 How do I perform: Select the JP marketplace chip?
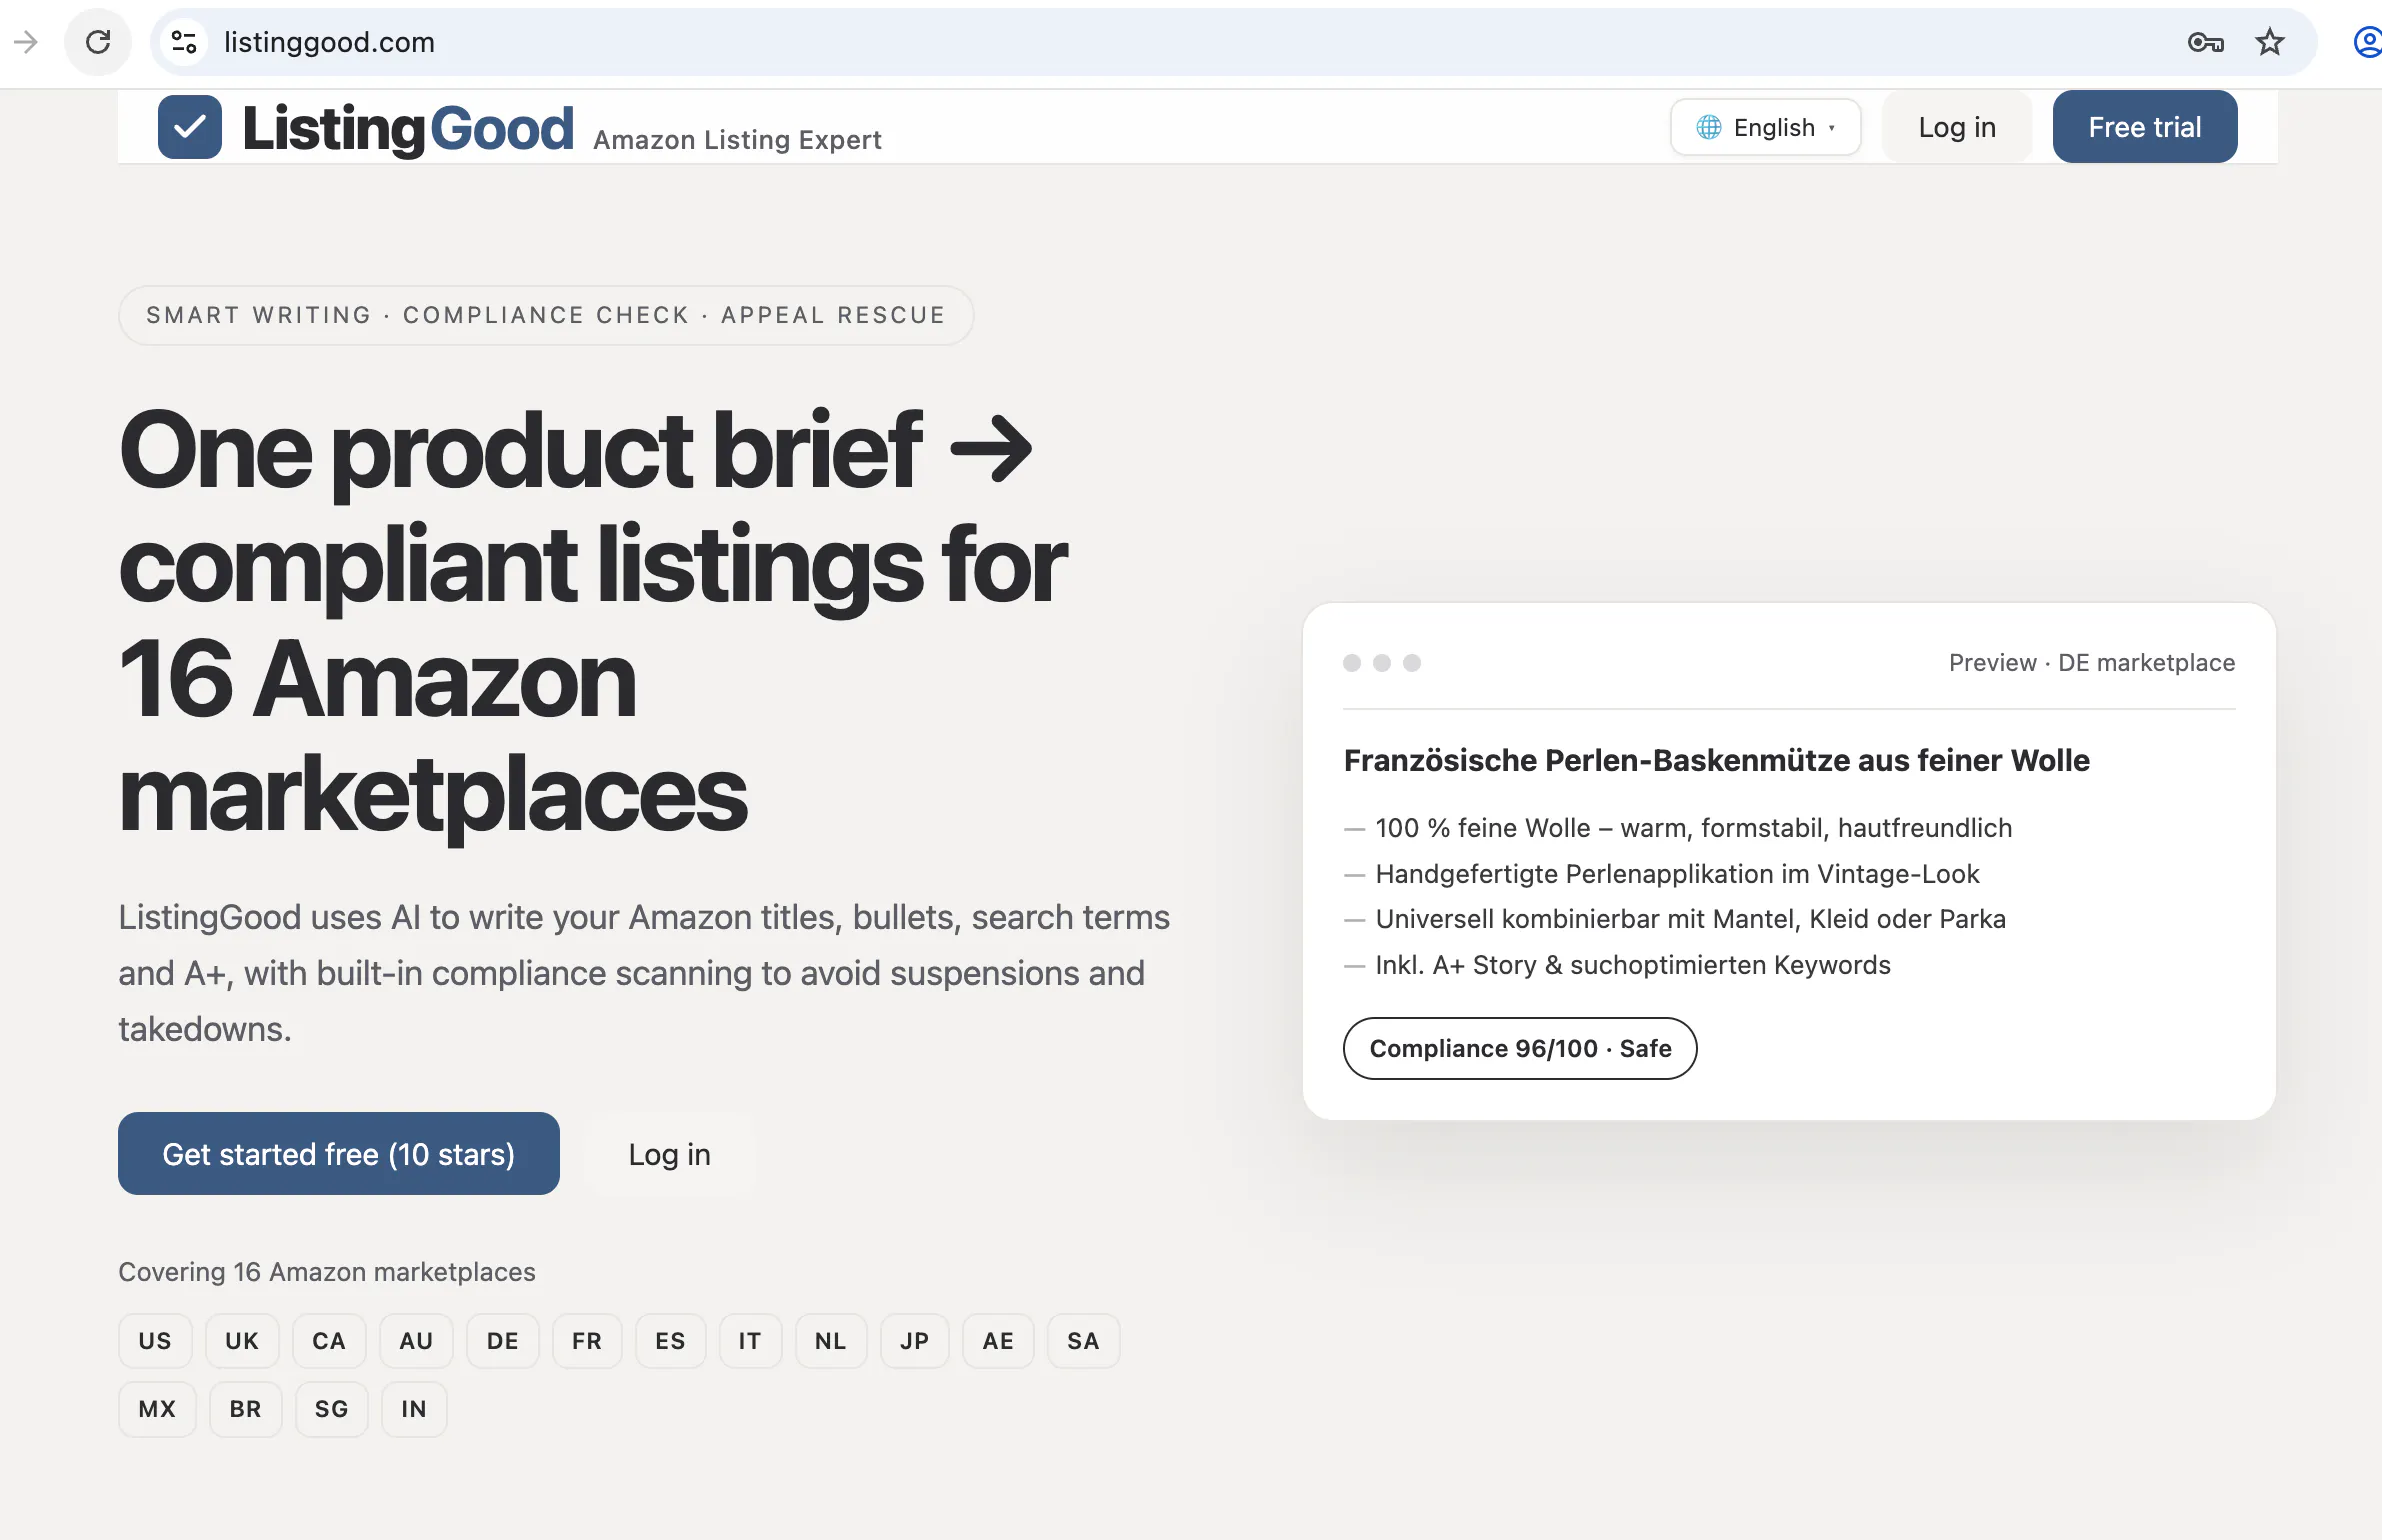pos(915,1341)
